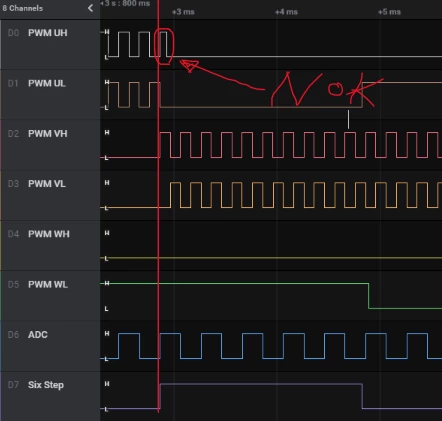Click the D3 channel index

[13, 184]
